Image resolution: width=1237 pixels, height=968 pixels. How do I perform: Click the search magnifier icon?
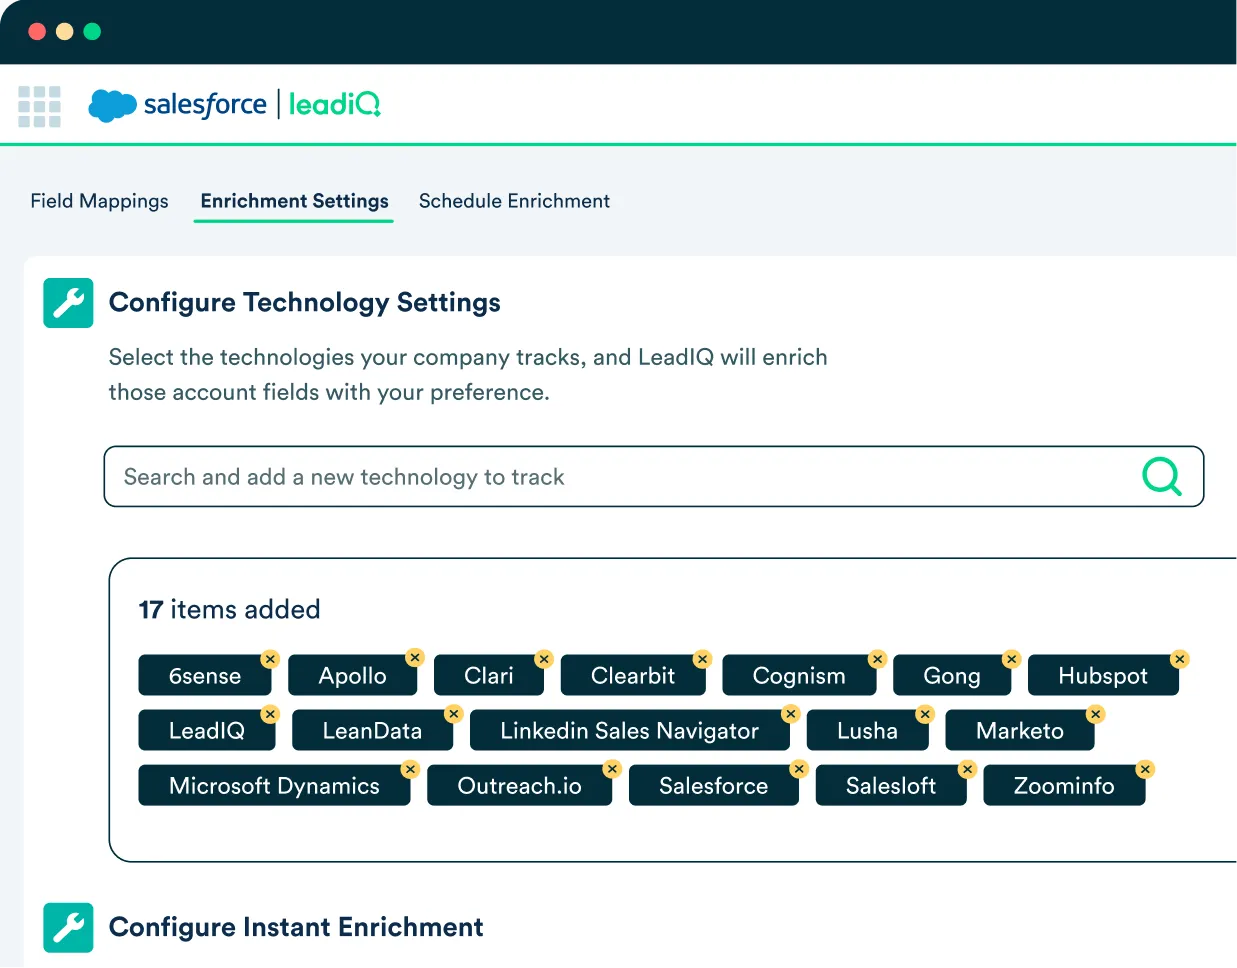click(1161, 476)
